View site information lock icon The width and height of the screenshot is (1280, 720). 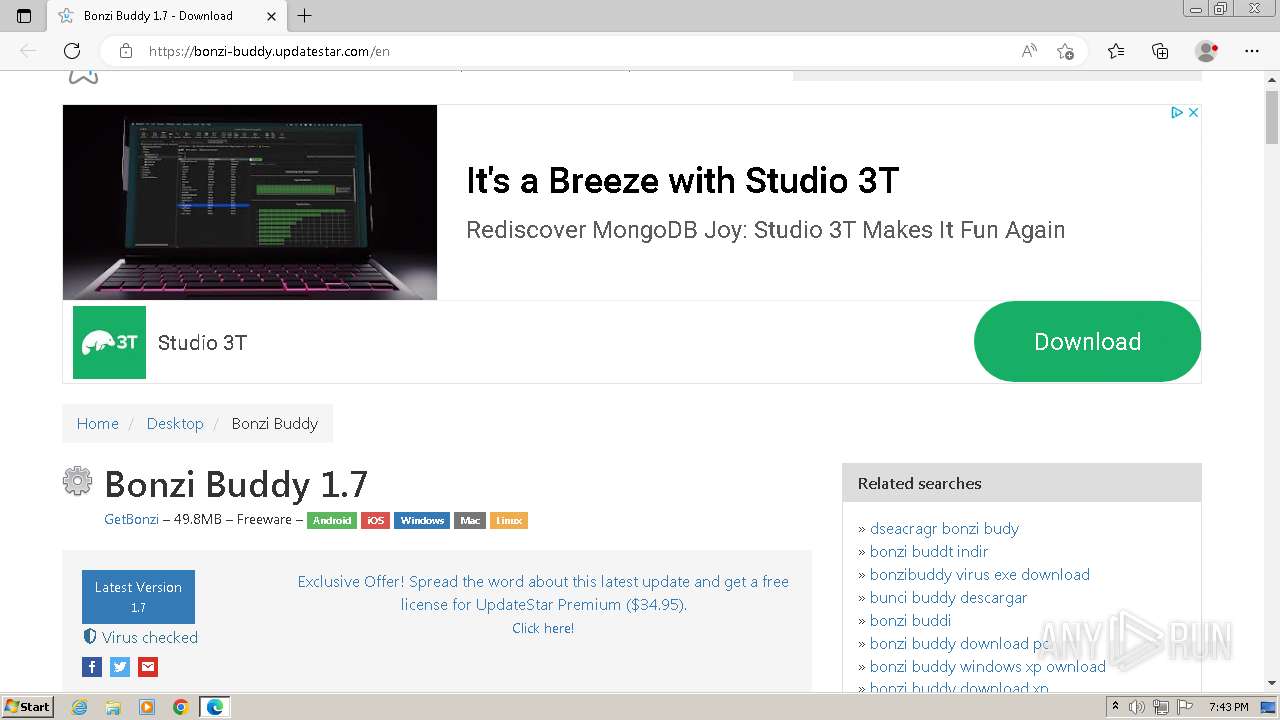(x=126, y=51)
